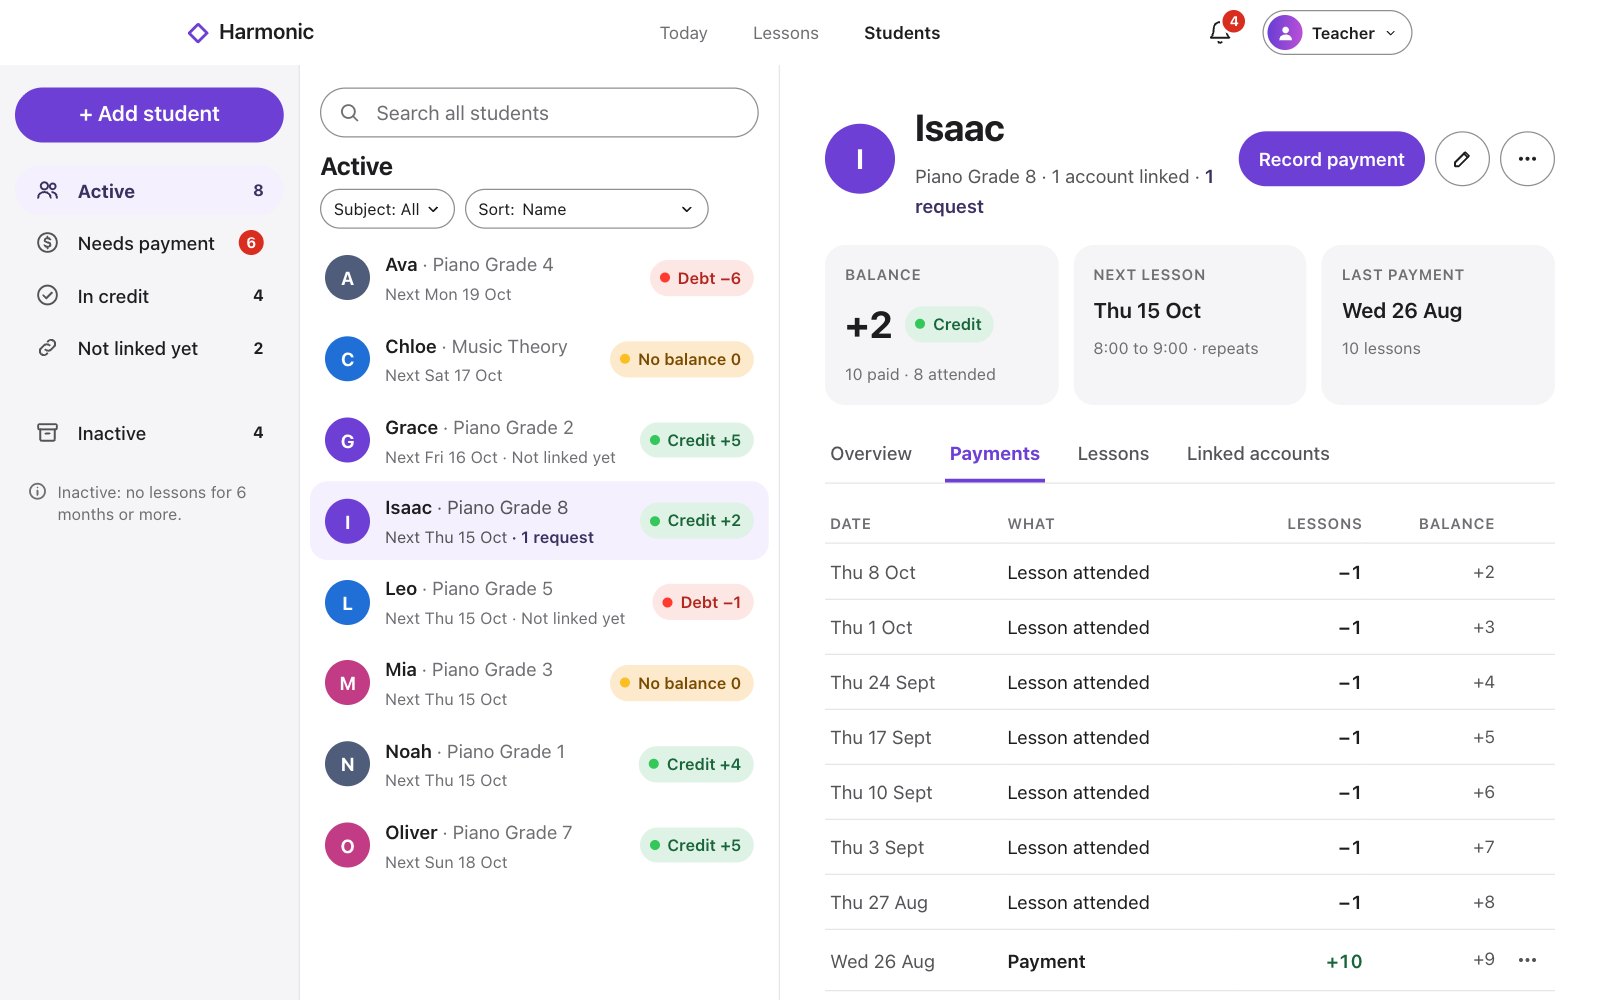1600x1000 pixels.
Task: Click the Next Lesson Thu 15 Oct card
Action: click(1190, 325)
